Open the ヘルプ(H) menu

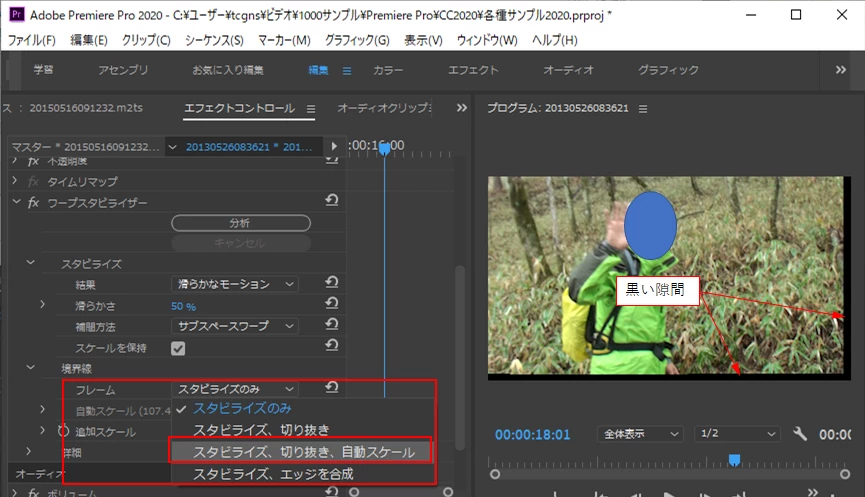(554, 40)
